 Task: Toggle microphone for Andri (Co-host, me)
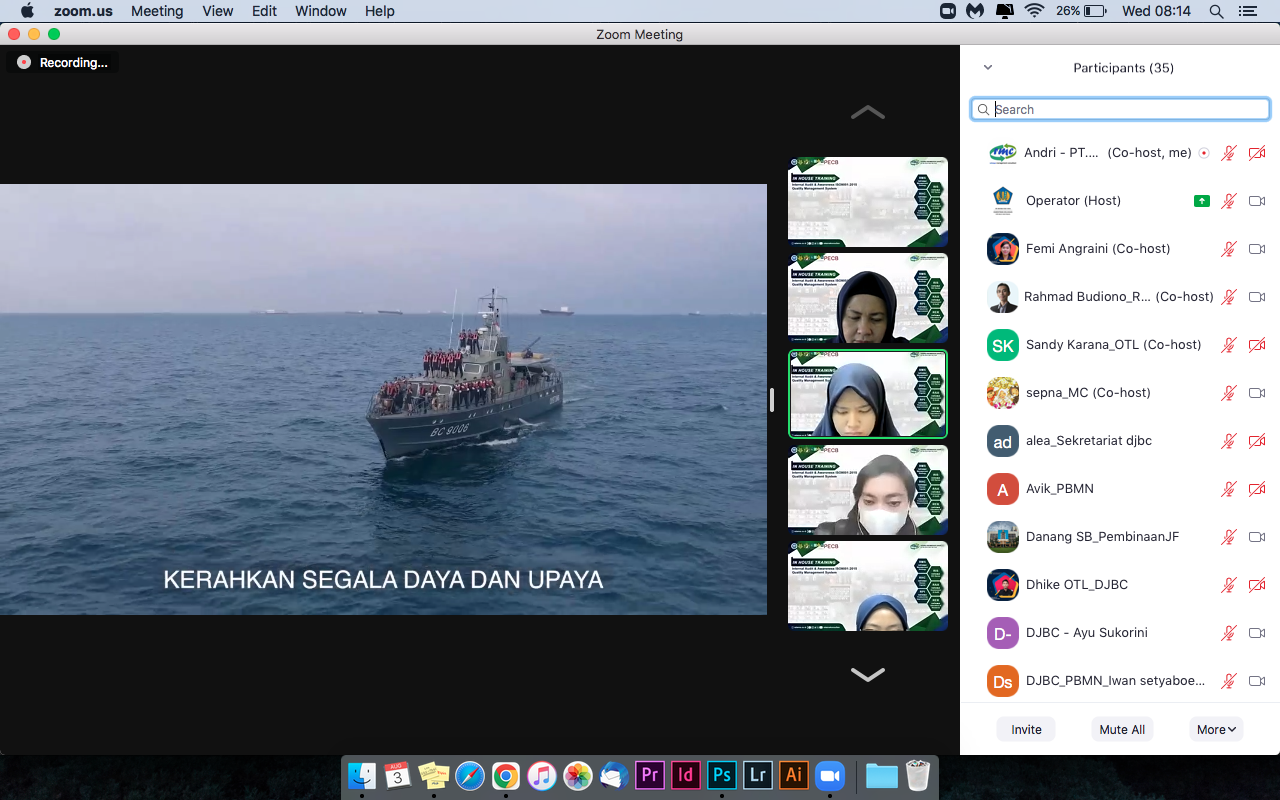click(x=1229, y=153)
